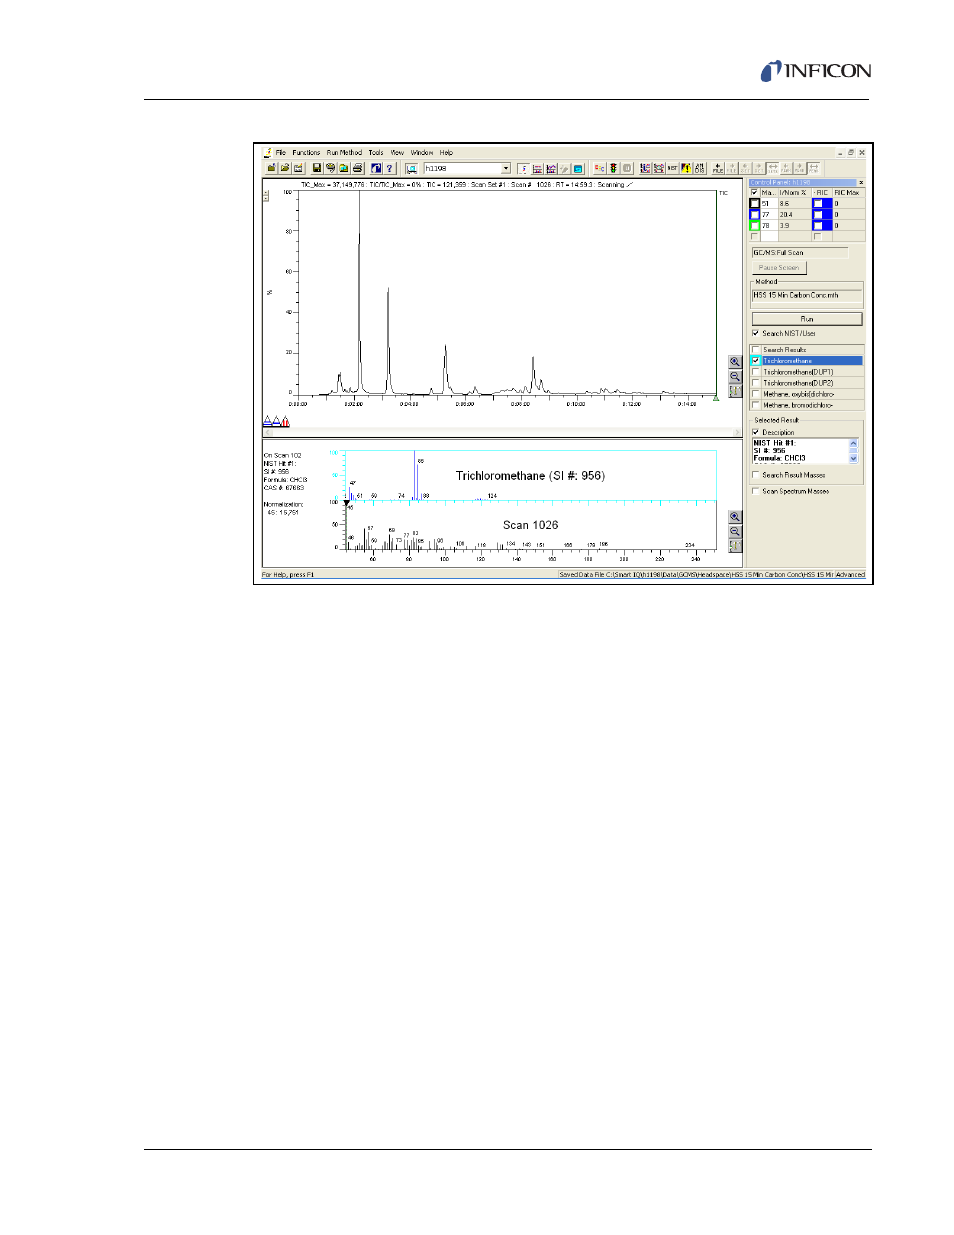Open the View menu
Image resolution: width=954 pixels, height=1235 pixels.
(398, 153)
